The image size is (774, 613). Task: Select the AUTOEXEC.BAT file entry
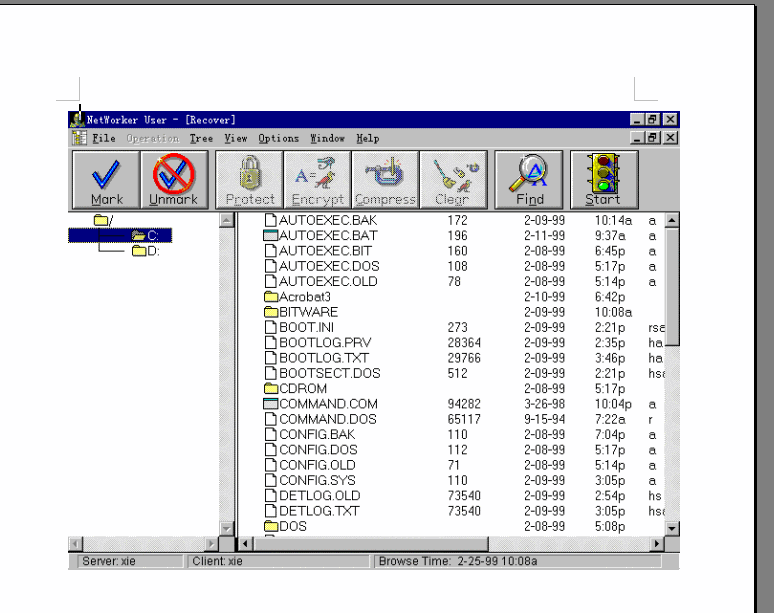[x=313, y=235]
